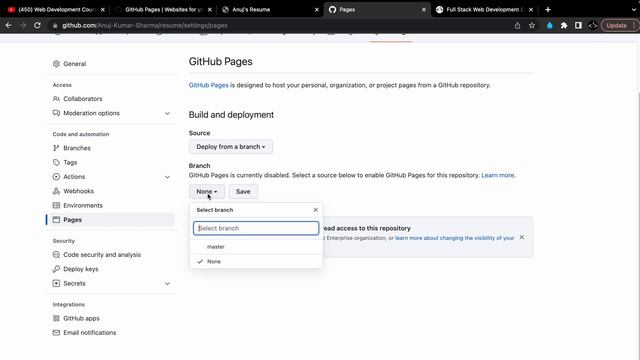Select Pages in settings sidebar
The width and height of the screenshot is (640, 360).
click(110, 220)
